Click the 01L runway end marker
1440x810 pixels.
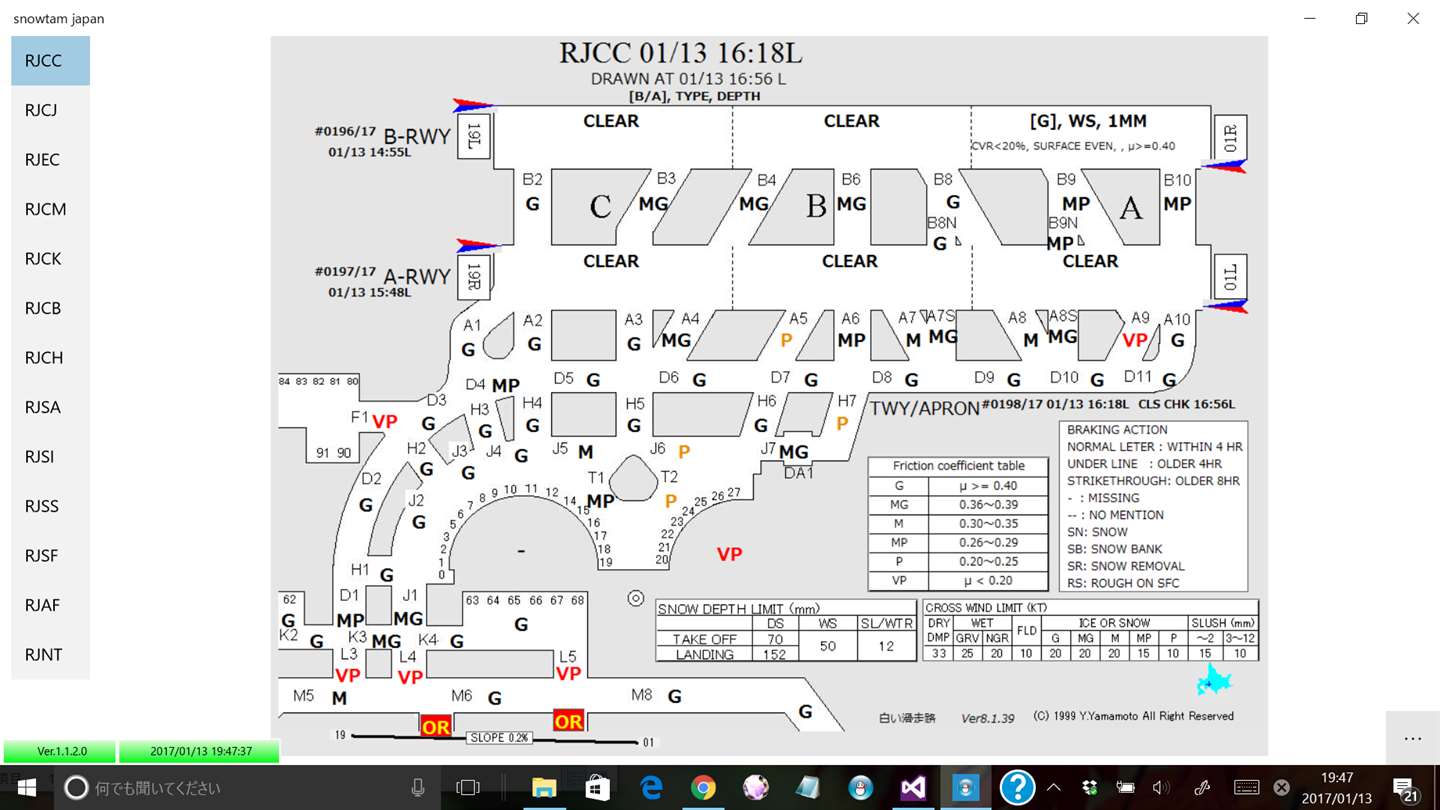tap(1230, 275)
